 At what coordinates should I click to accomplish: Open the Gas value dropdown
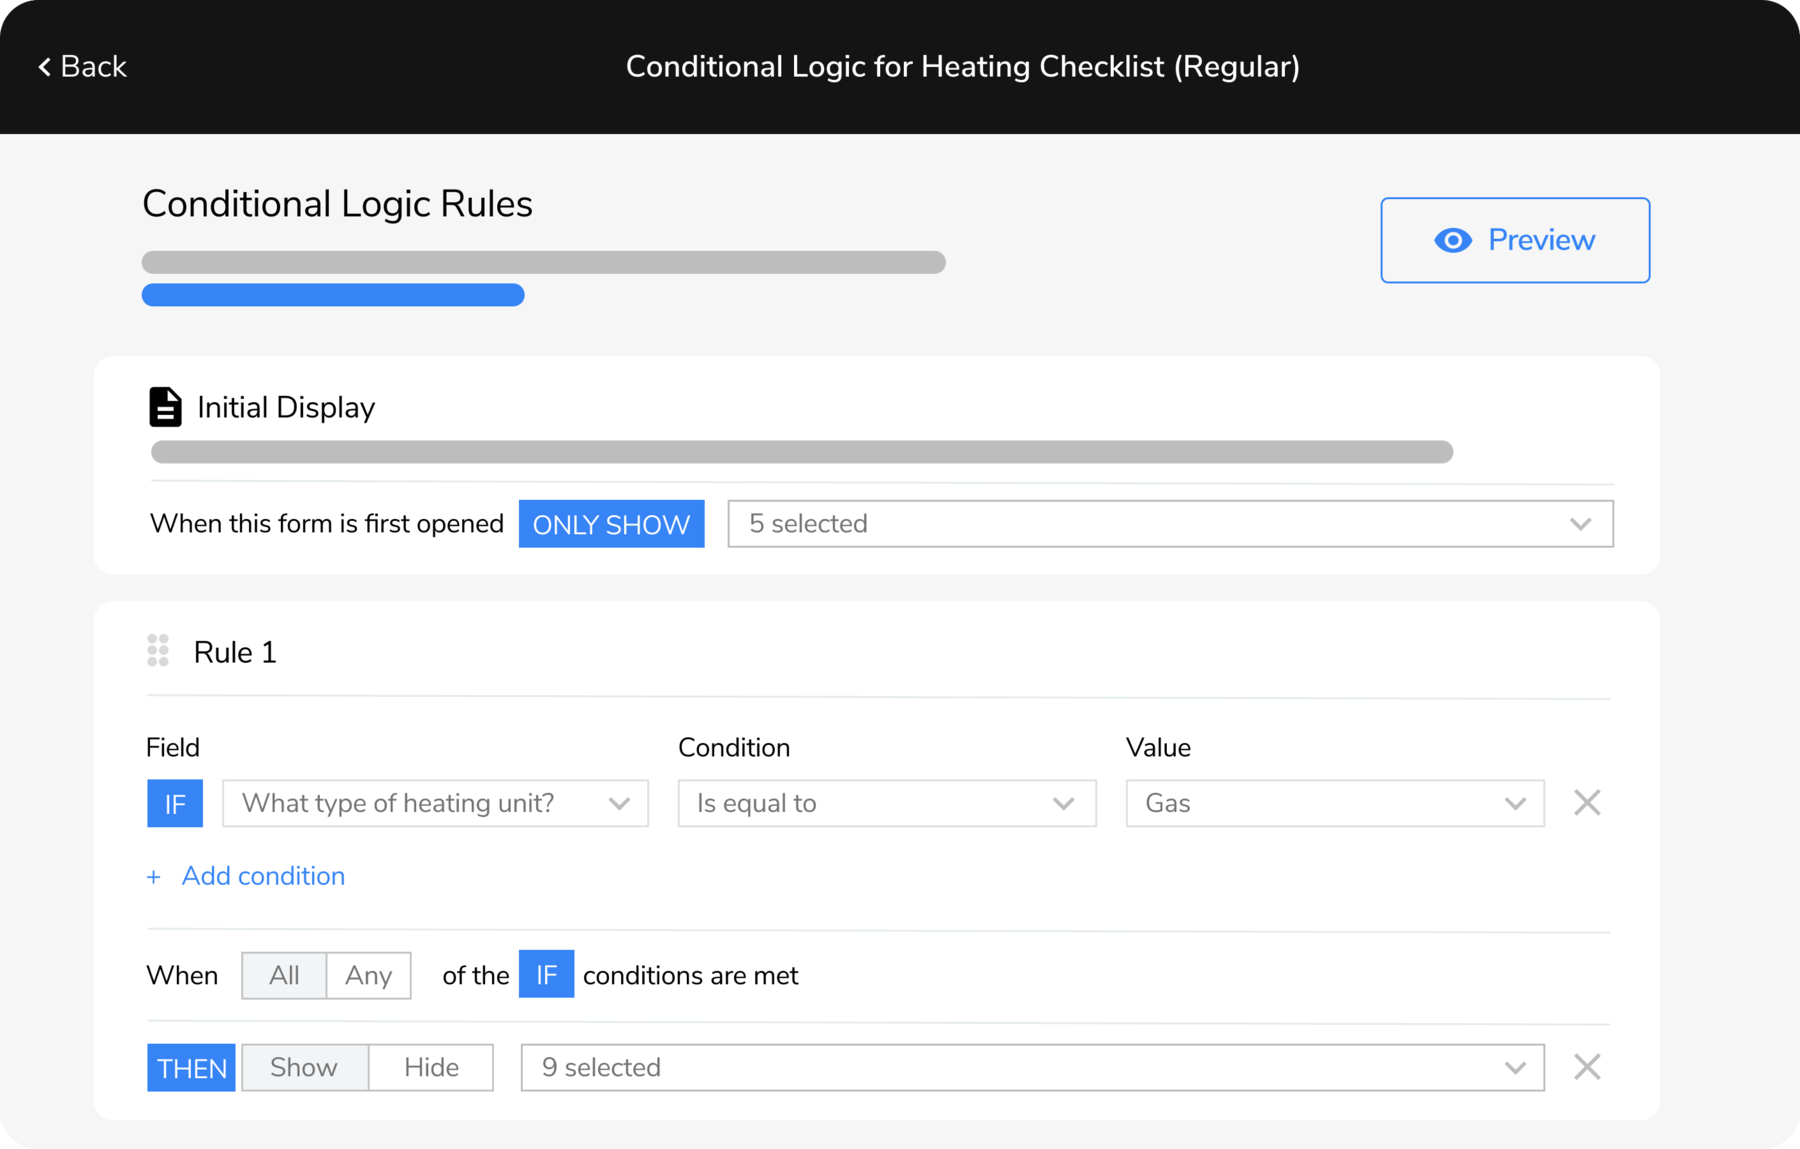coord(1334,803)
